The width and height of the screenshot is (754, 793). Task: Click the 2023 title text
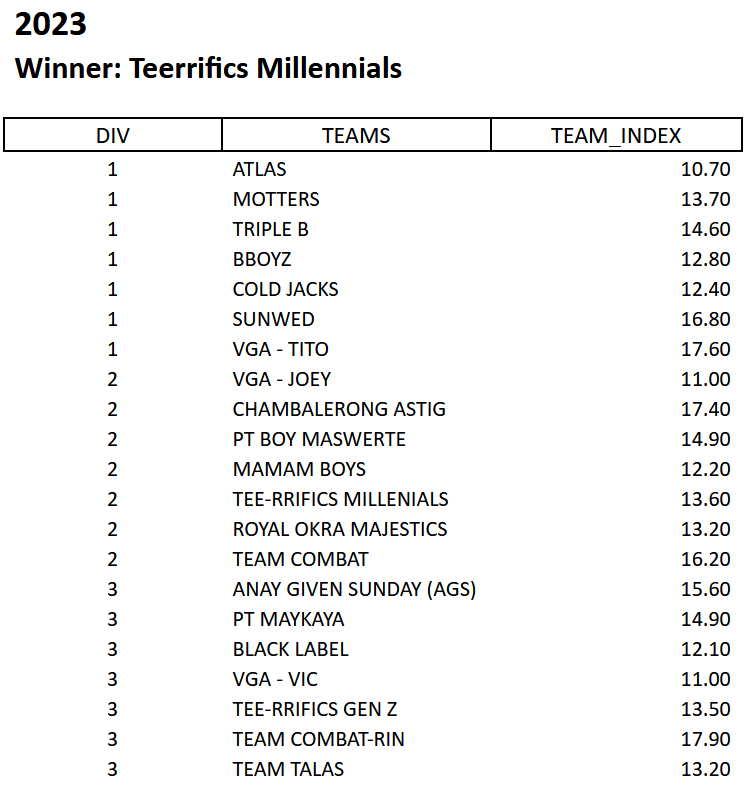pyautogui.click(x=51, y=24)
